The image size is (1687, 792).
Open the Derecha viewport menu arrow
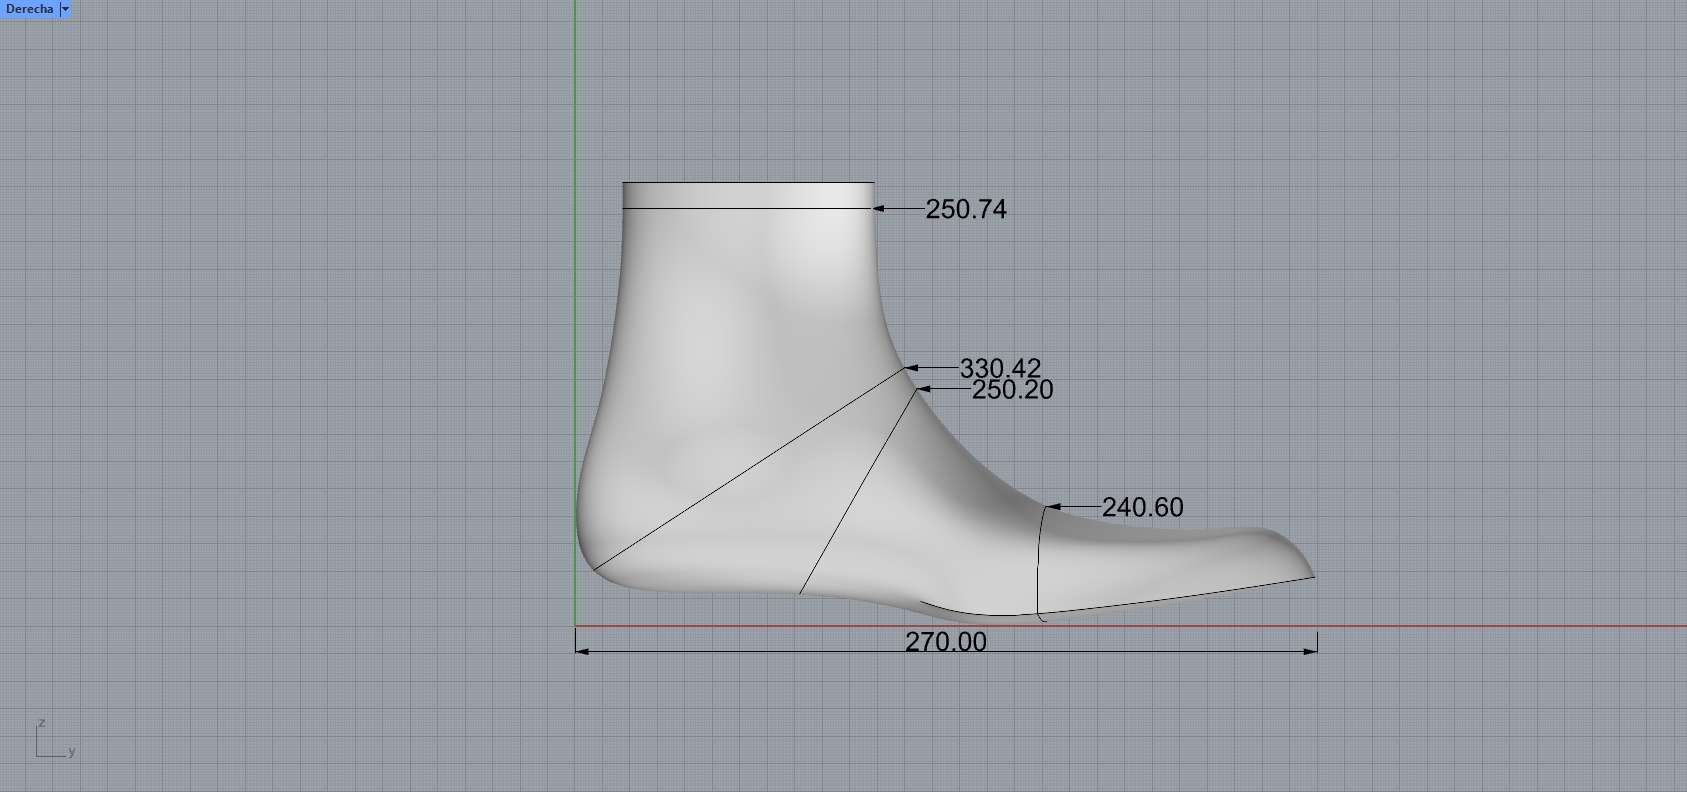coord(65,9)
